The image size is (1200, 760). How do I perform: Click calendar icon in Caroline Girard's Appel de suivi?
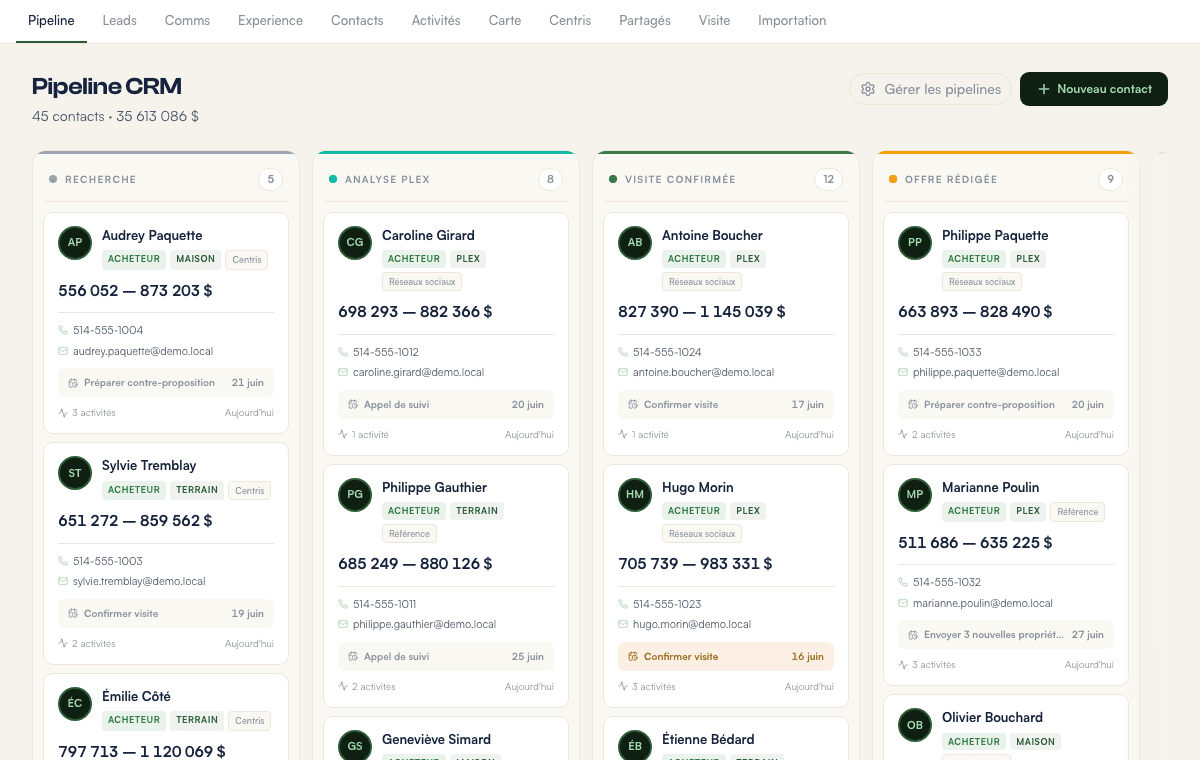pyautogui.click(x=353, y=405)
